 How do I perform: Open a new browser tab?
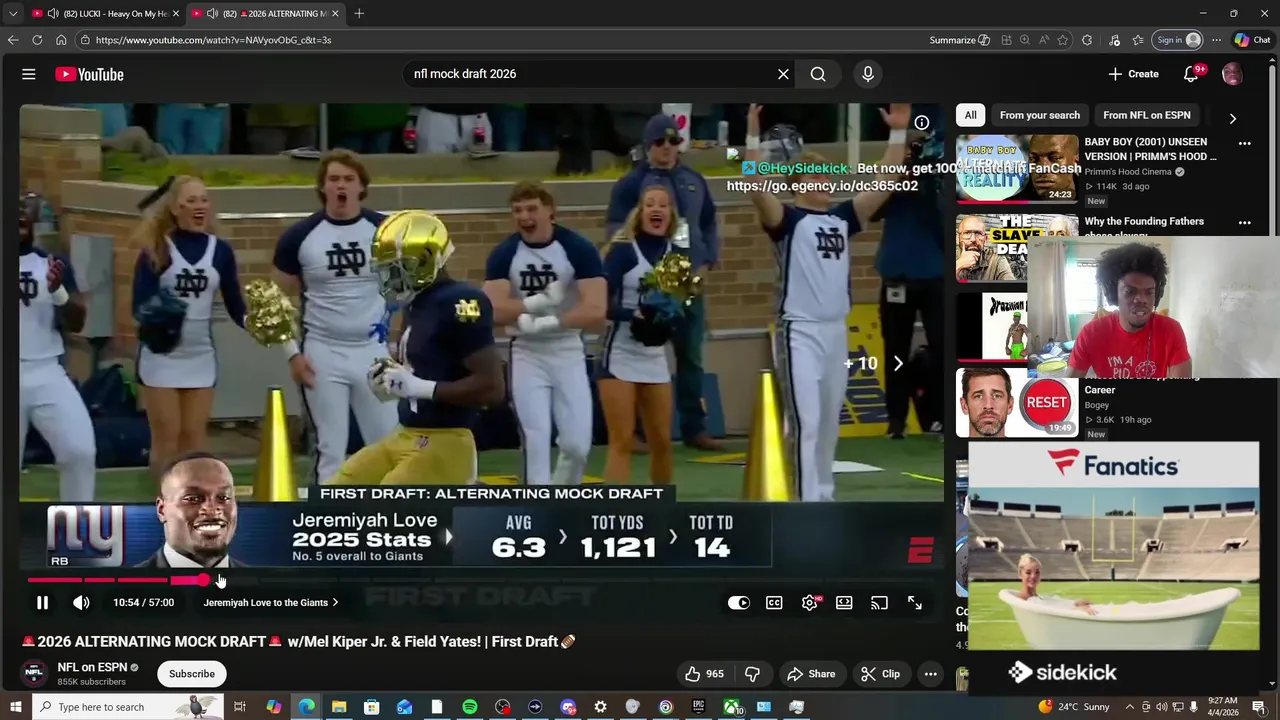pyautogui.click(x=359, y=13)
